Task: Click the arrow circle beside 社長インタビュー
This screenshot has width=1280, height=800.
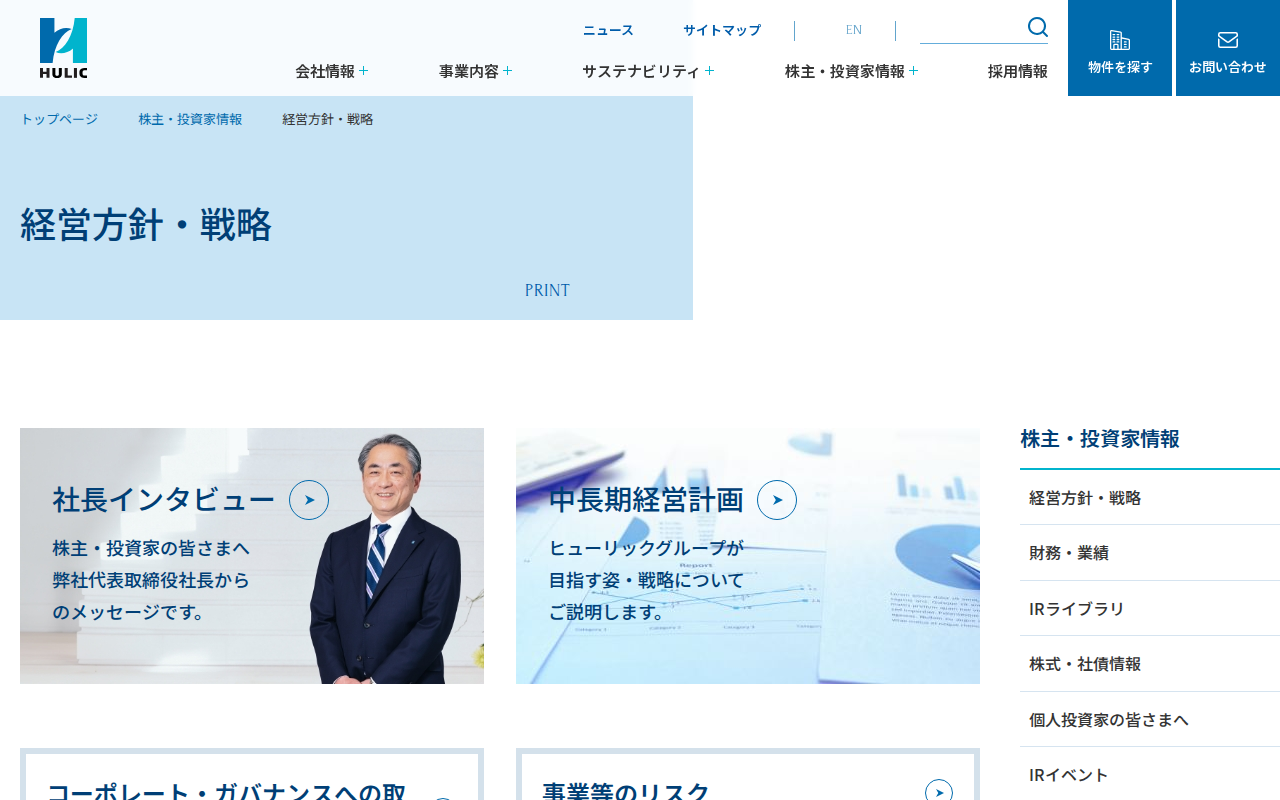Action: [x=309, y=500]
